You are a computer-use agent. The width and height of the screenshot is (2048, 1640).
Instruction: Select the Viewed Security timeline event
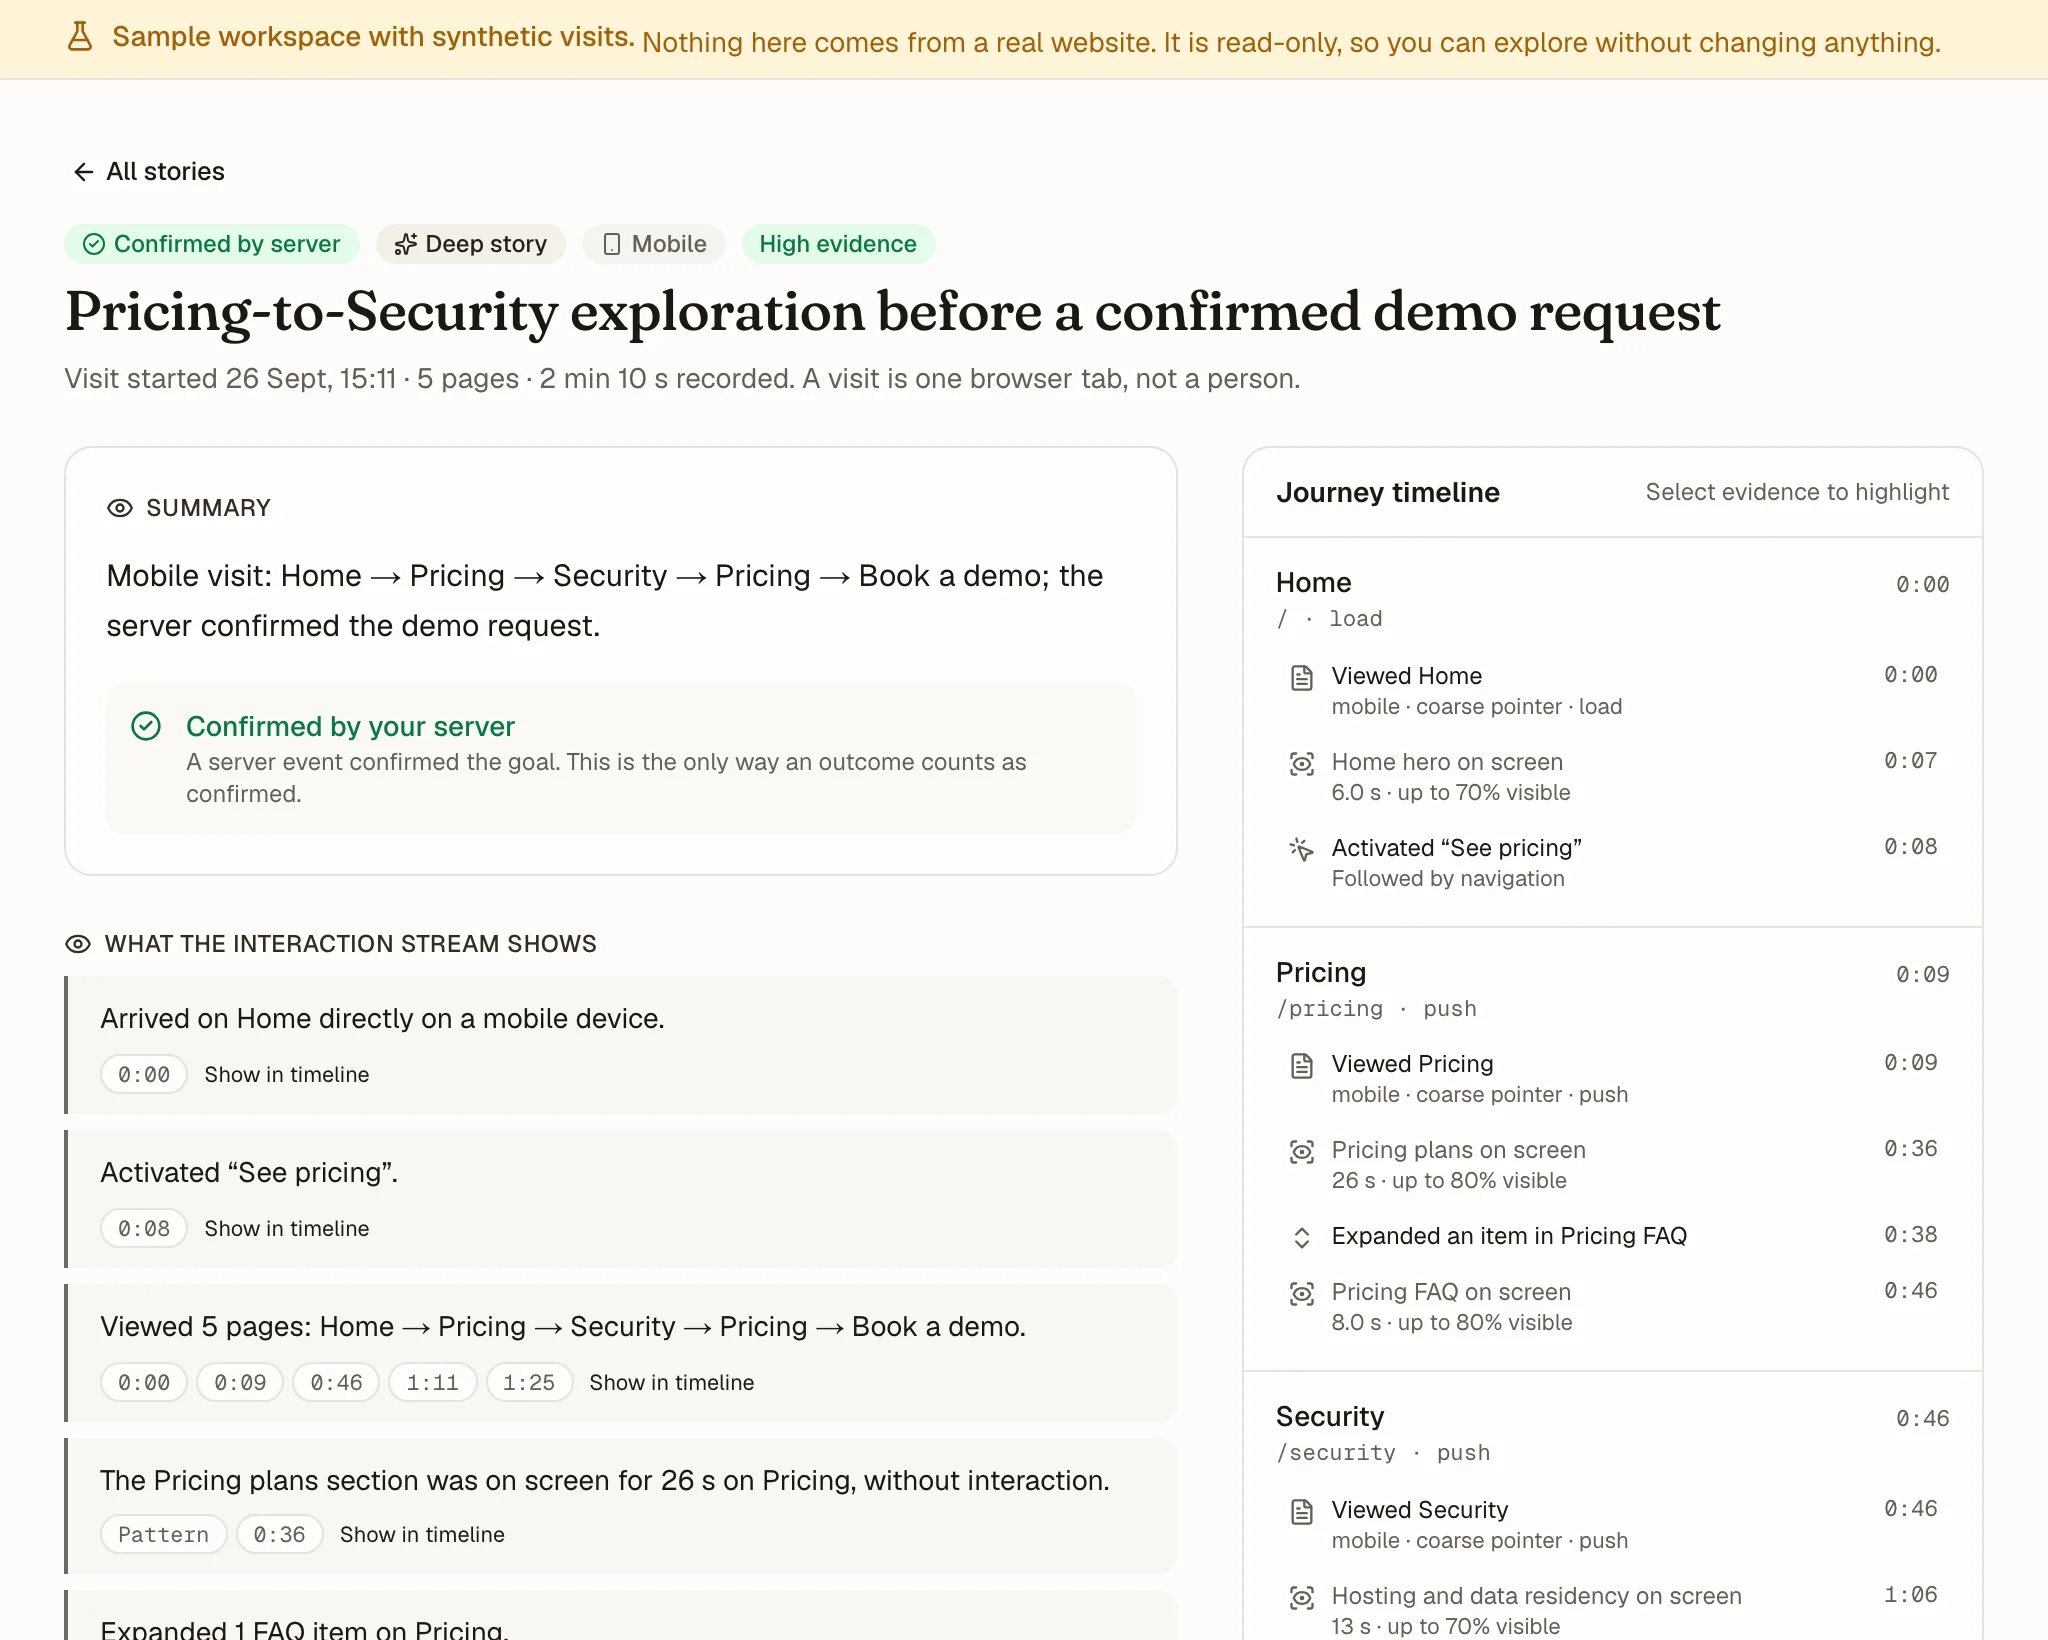(x=1612, y=1524)
